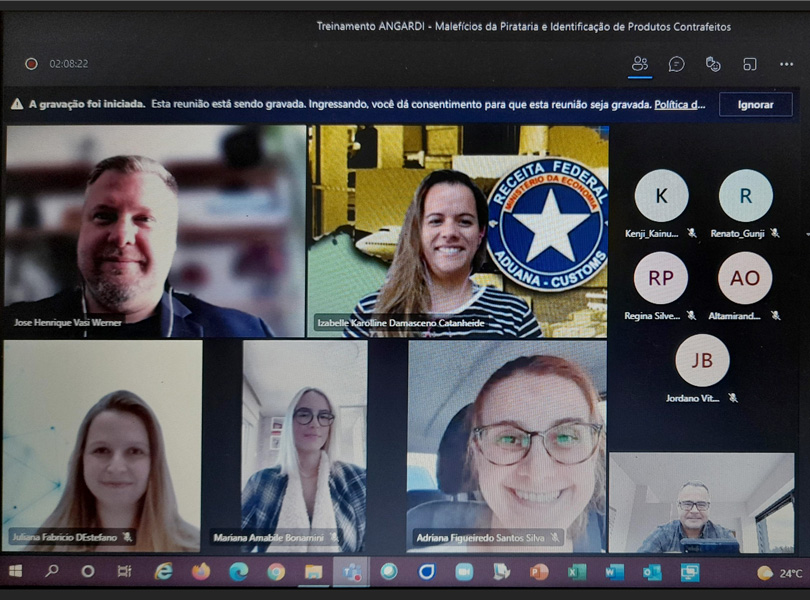Screen dimensions: 810x600
Task: Click the R avatar for Renato_Gunji
Action: click(745, 196)
